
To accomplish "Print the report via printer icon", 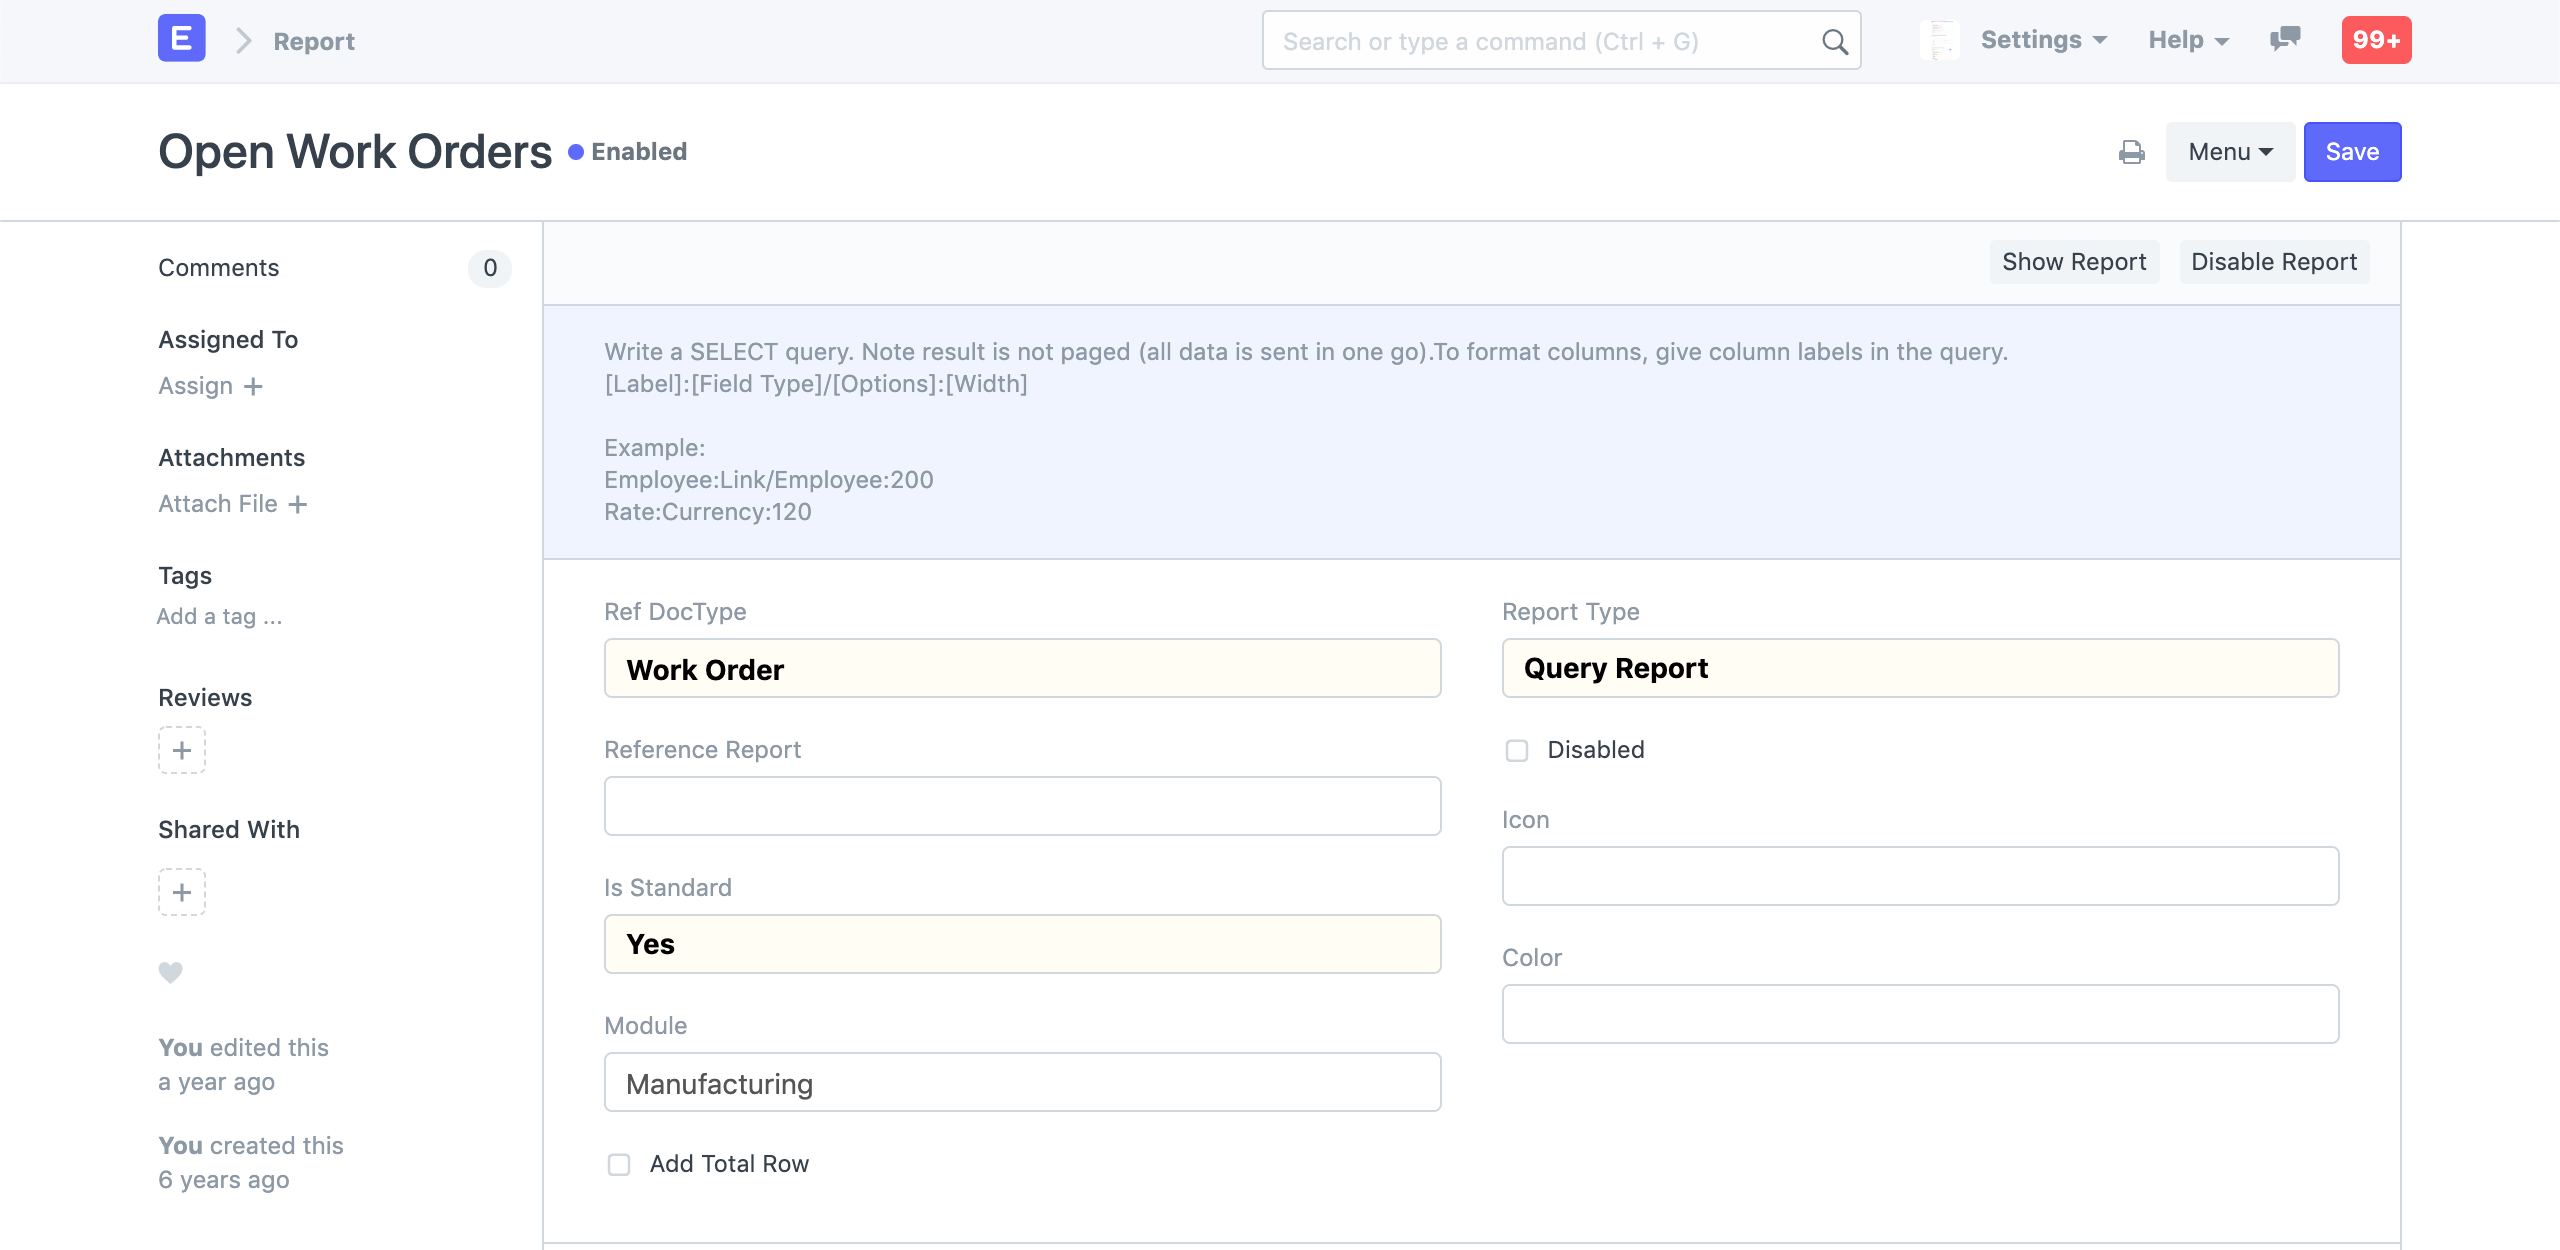I will click(x=2132, y=152).
